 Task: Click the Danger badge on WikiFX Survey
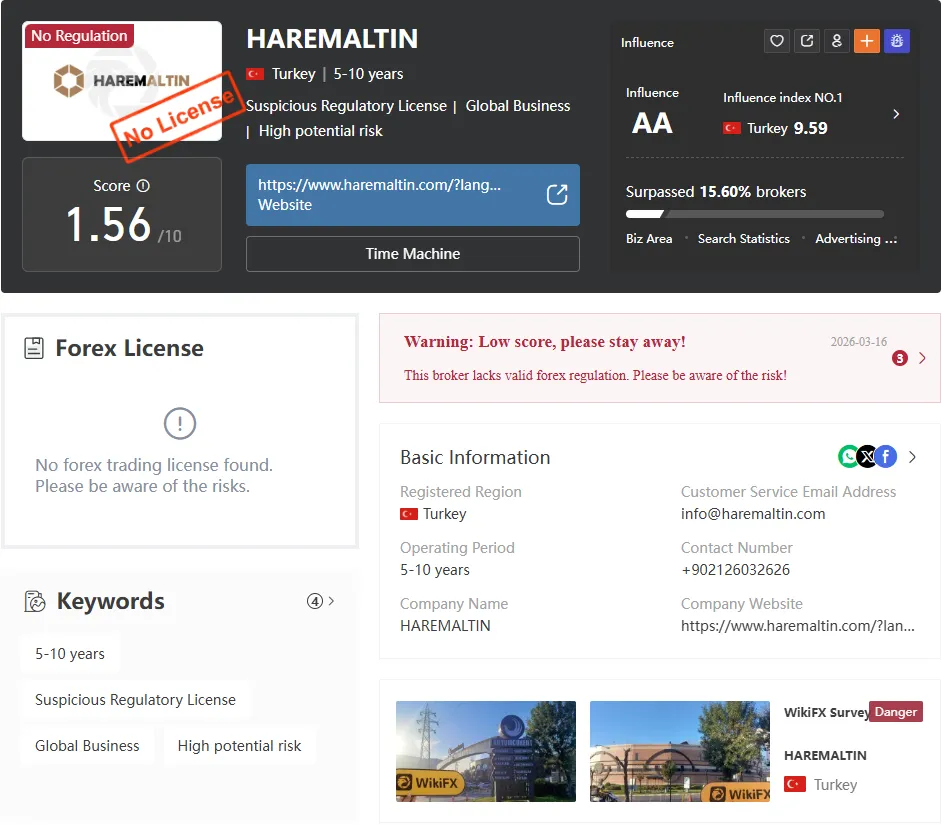[895, 711]
